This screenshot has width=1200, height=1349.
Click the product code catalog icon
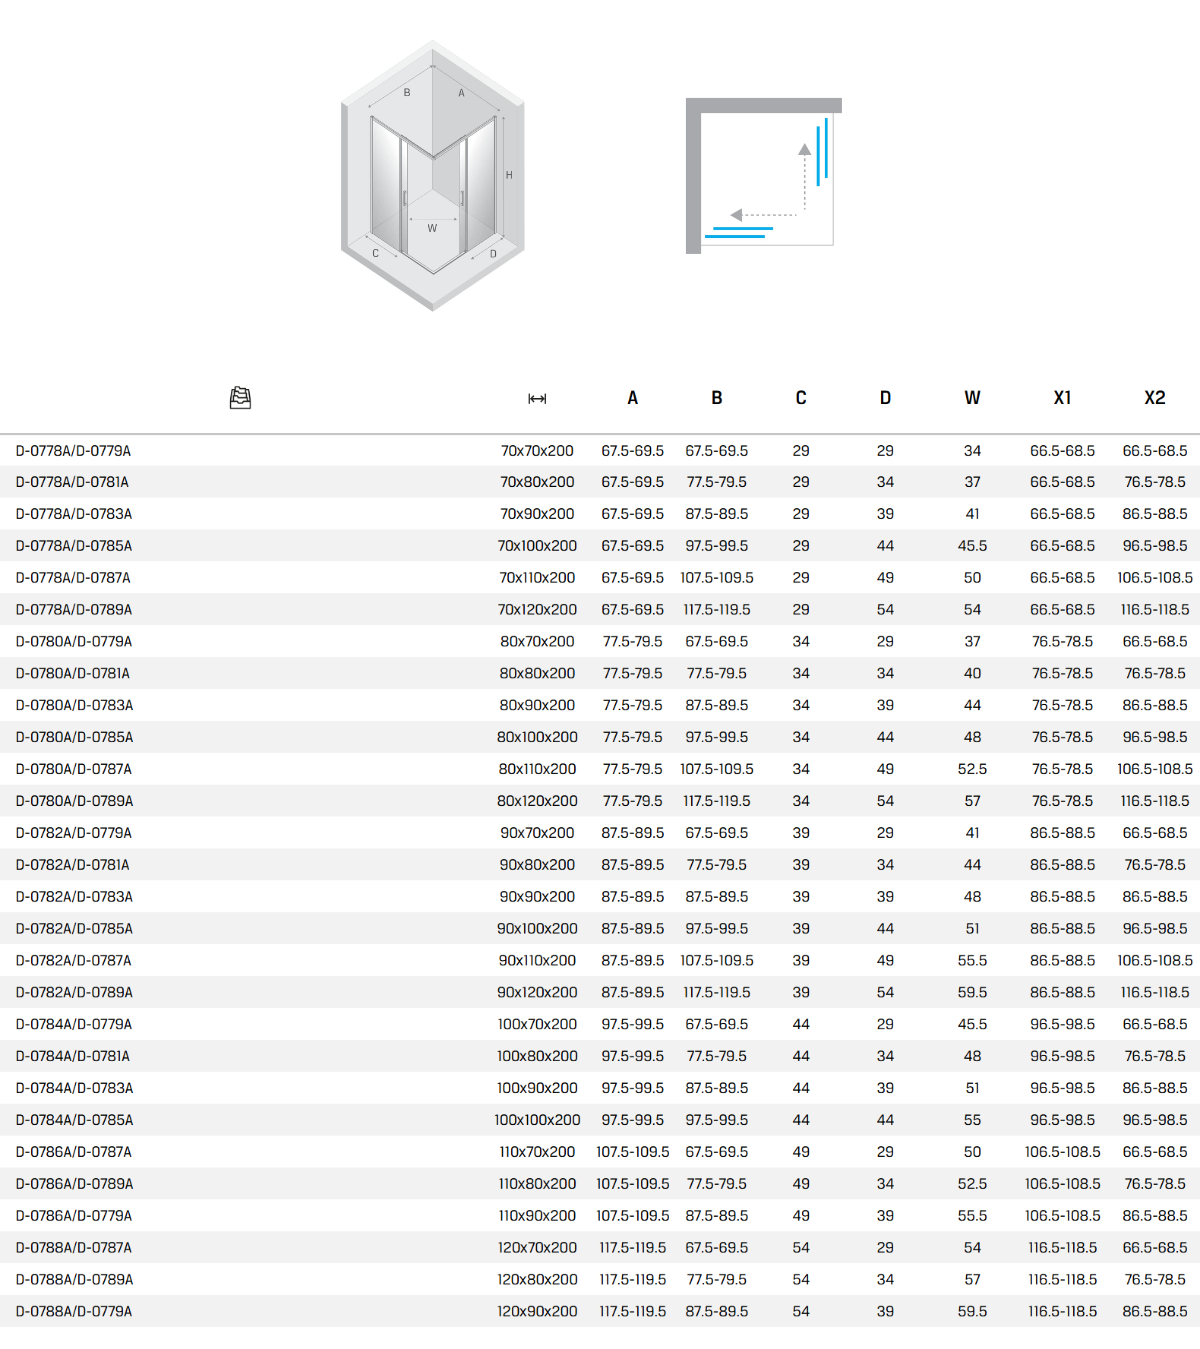tap(240, 398)
